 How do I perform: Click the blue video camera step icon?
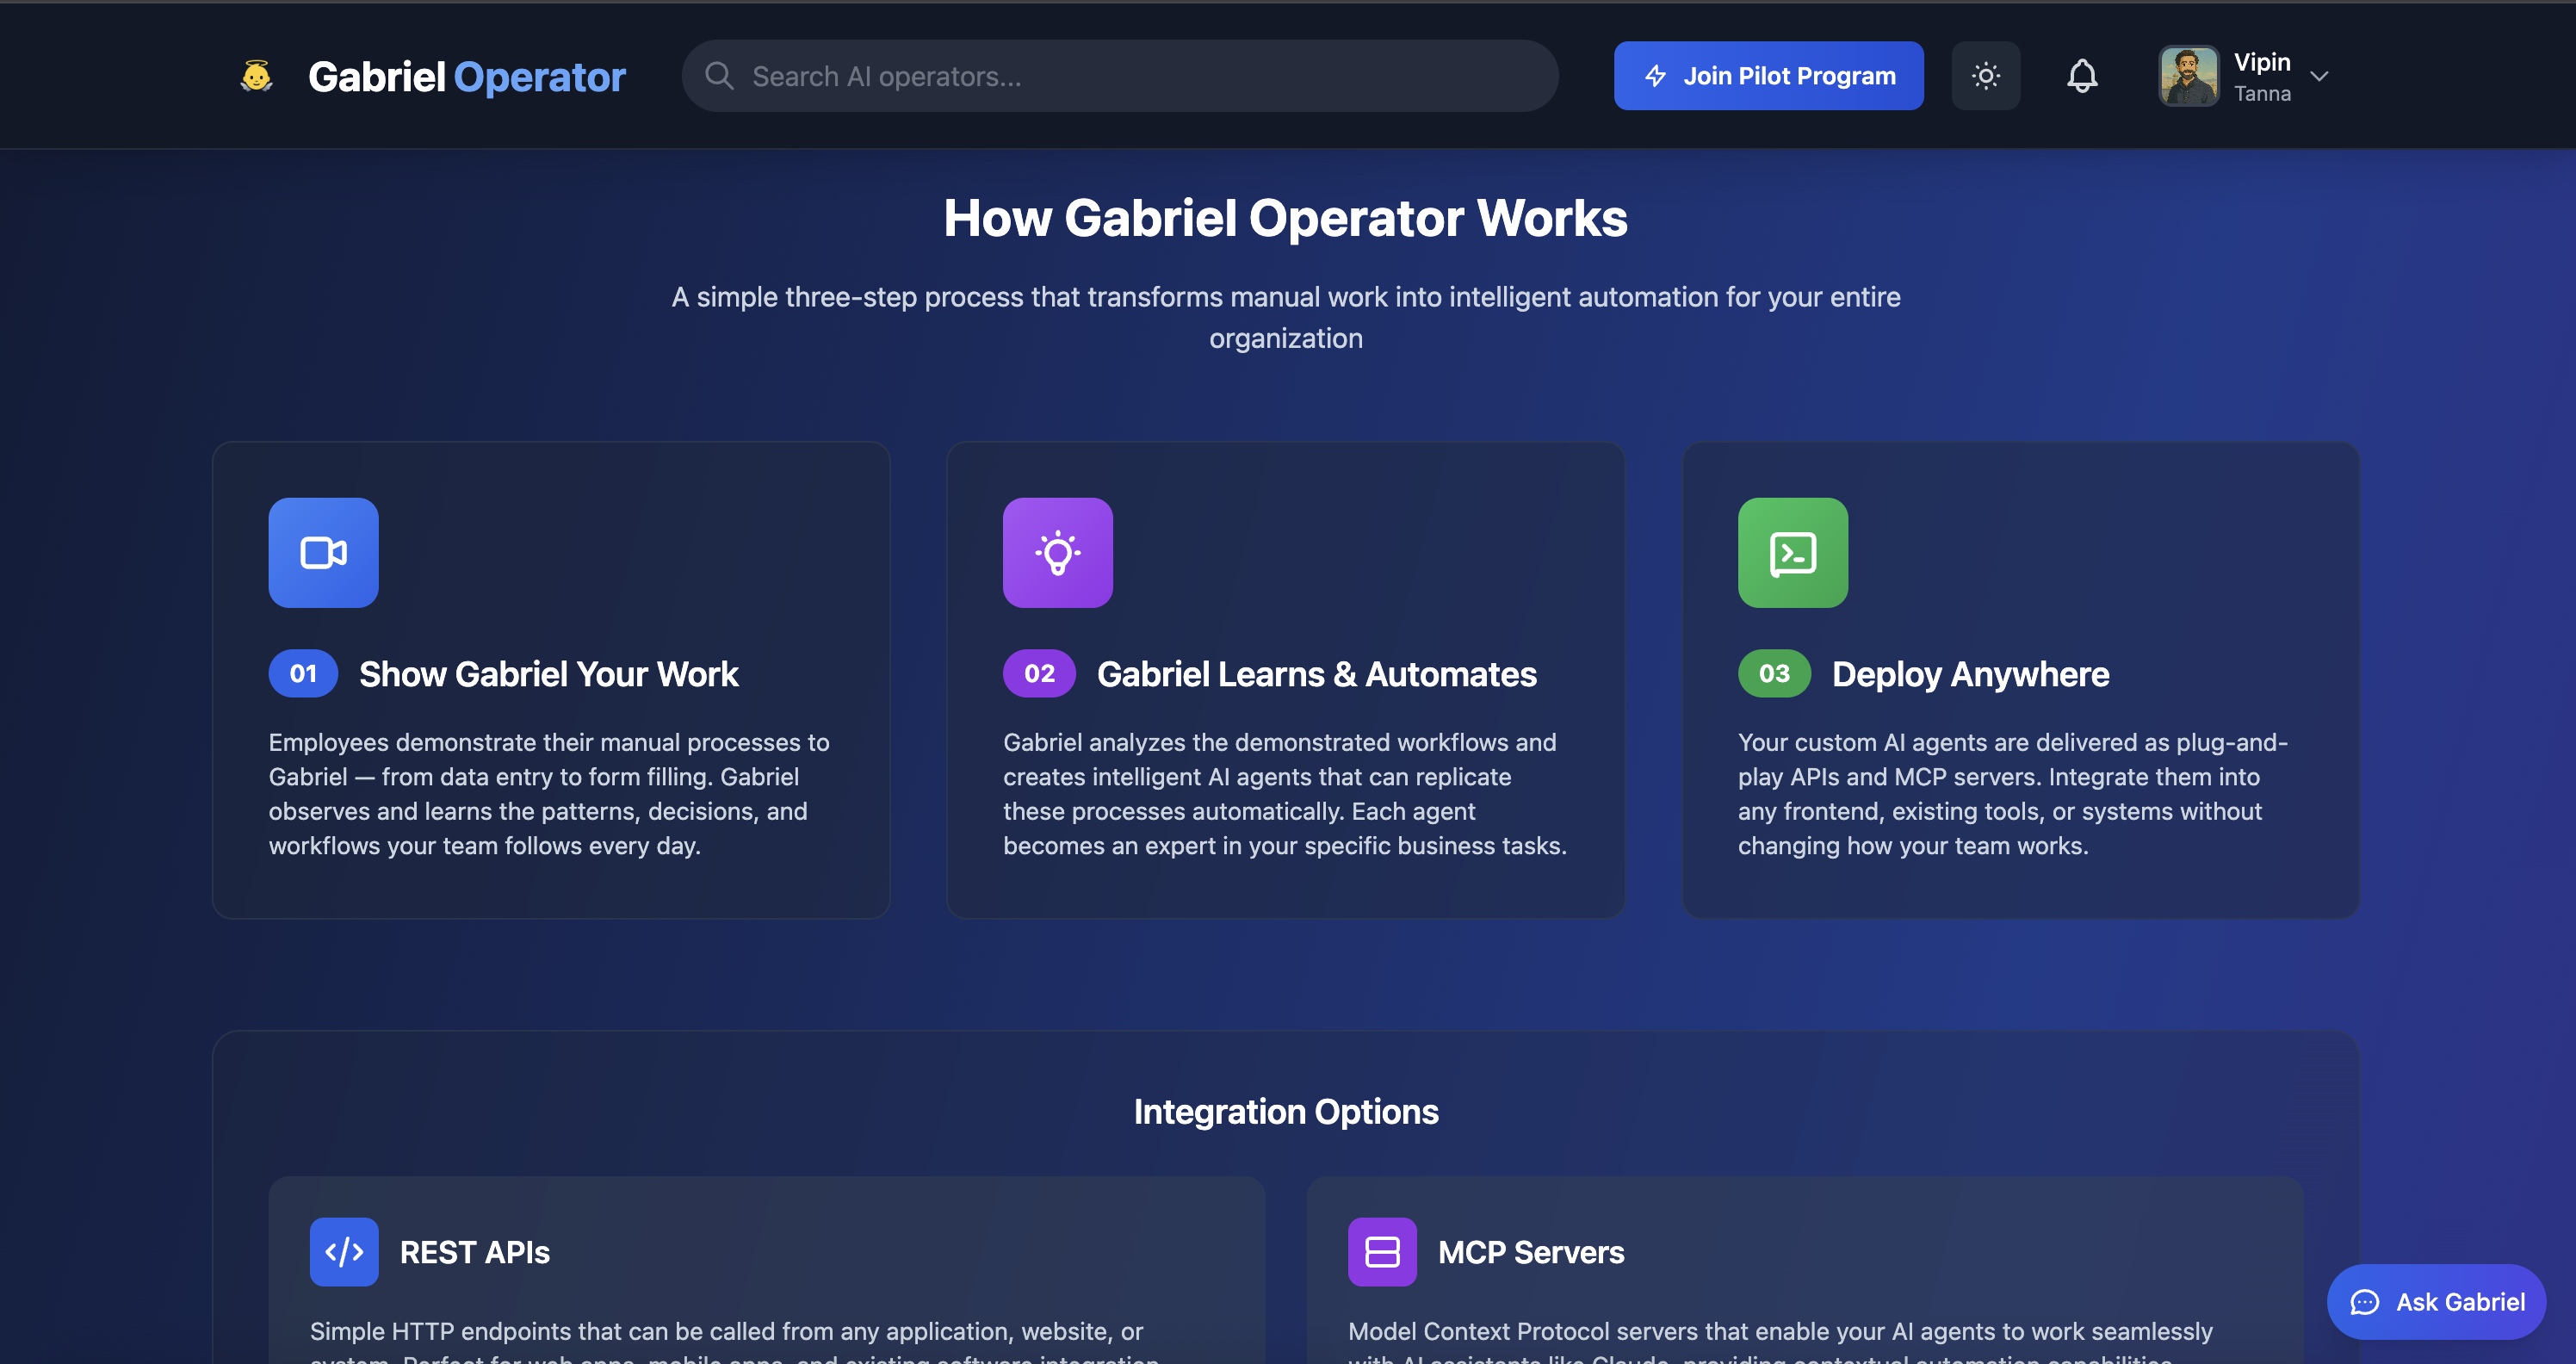point(323,552)
